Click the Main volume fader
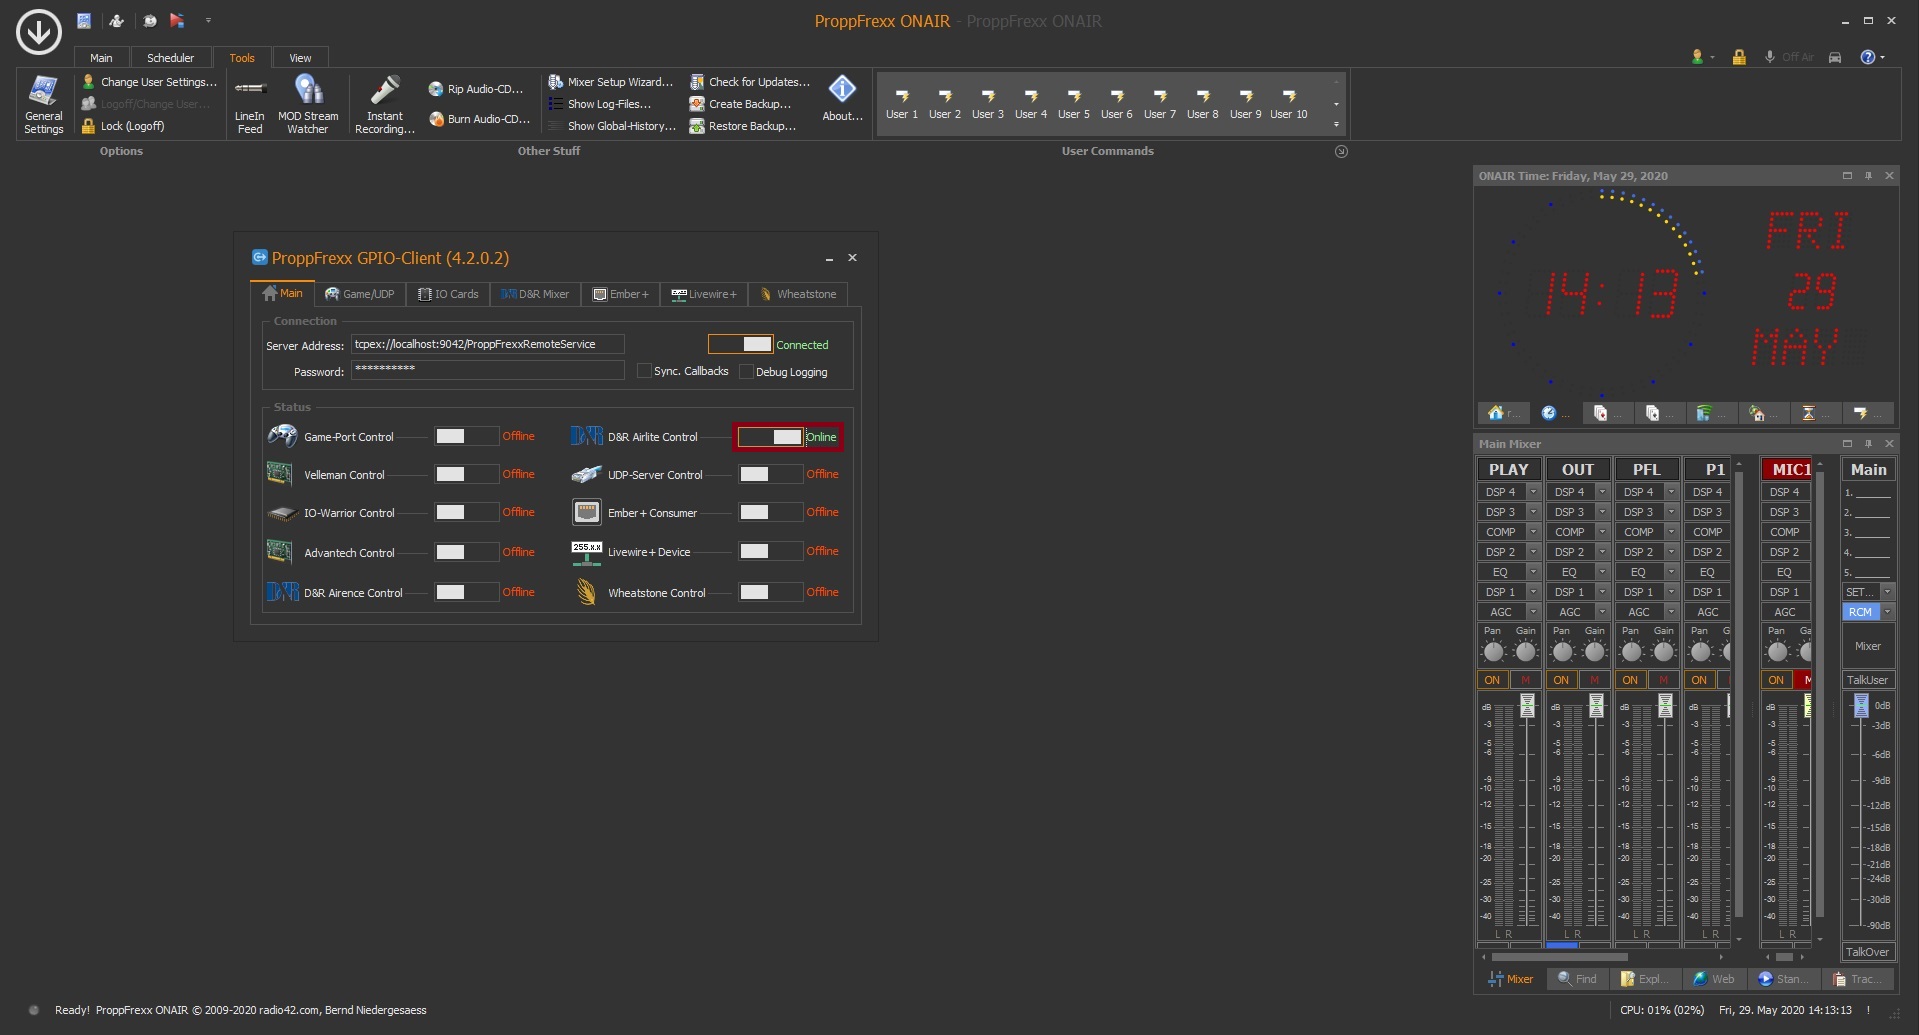1919x1035 pixels. [1861, 706]
